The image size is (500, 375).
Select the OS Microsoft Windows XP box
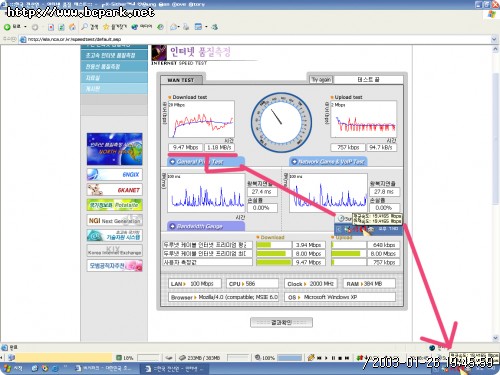pos(340,297)
